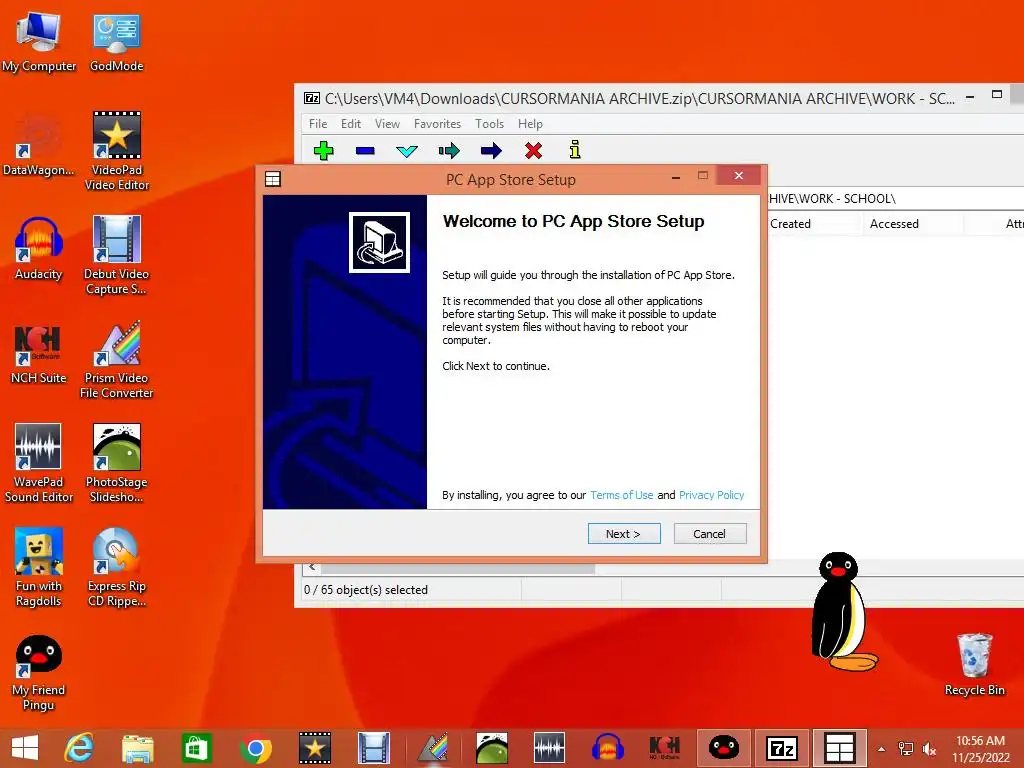Open Debut film strip icon on taskbar
Screen dimensions: 1024x768
374,748
